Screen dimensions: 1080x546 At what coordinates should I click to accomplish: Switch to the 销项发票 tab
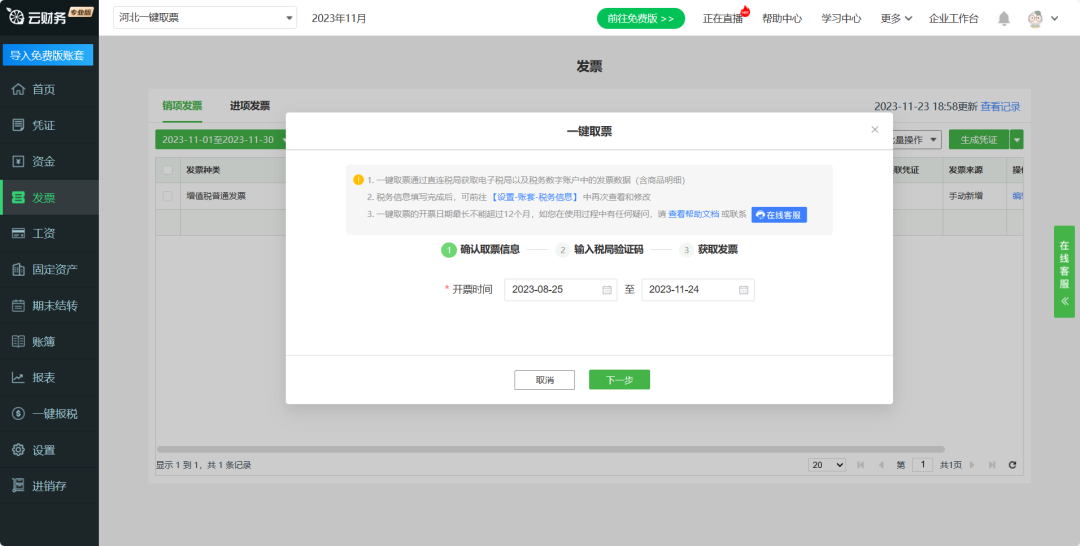click(x=182, y=105)
